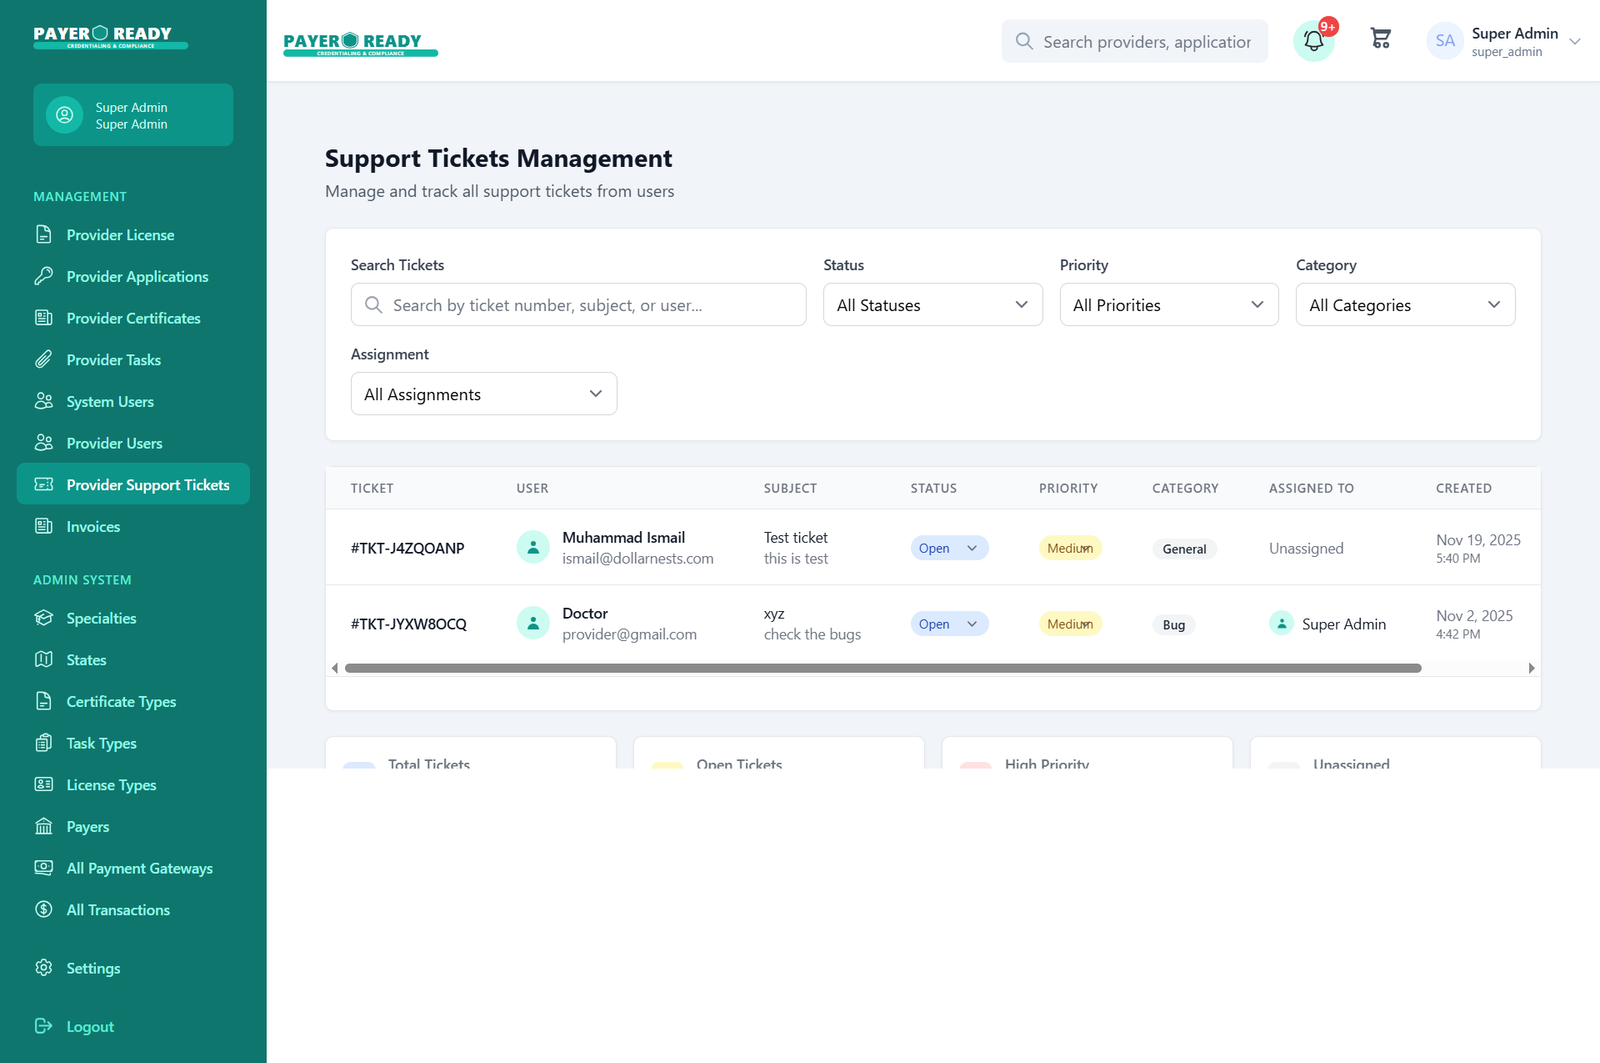Screen dimensions: 1600x1063
Task: Click the States map icon in sidebar
Action: (x=44, y=660)
